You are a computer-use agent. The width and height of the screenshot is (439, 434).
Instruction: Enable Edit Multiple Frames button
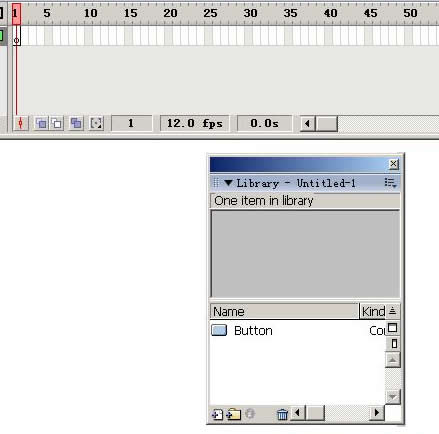pyautogui.click(x=76, y=123)
